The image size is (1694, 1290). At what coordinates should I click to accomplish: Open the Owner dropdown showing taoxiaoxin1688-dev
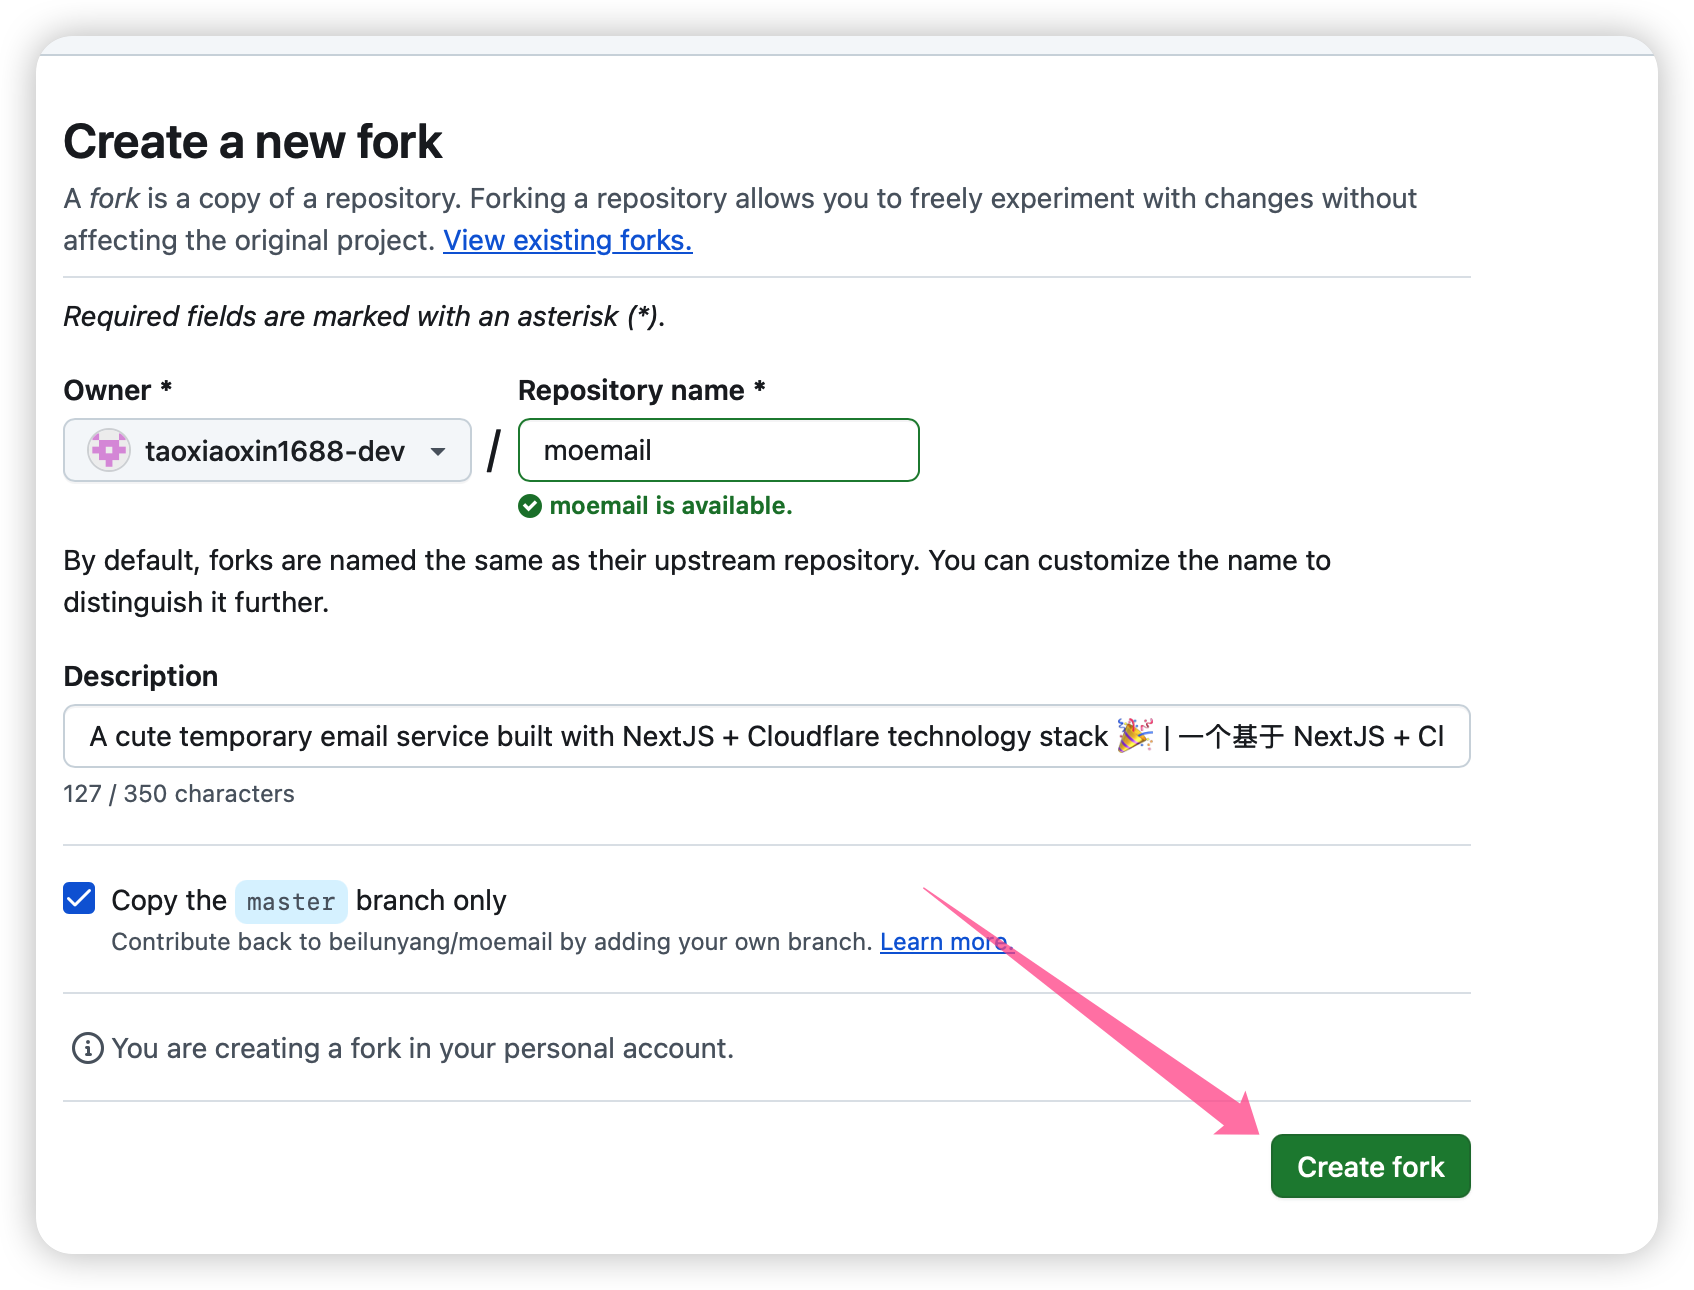point(267,451)
